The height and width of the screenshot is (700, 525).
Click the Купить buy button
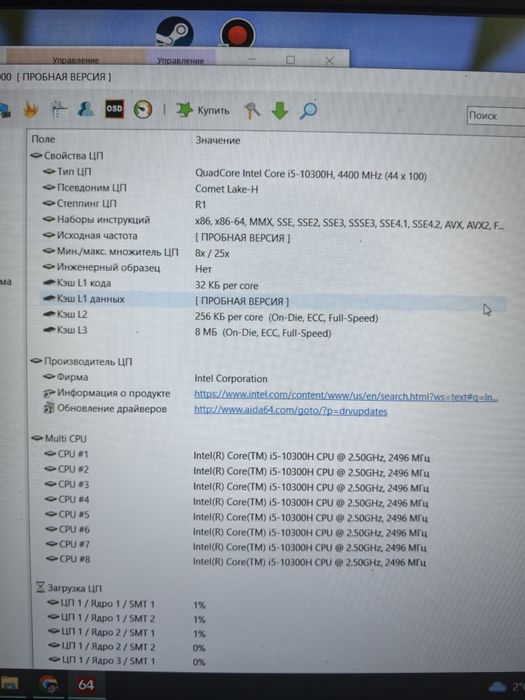pyautogui.click(x=203, y=110)
